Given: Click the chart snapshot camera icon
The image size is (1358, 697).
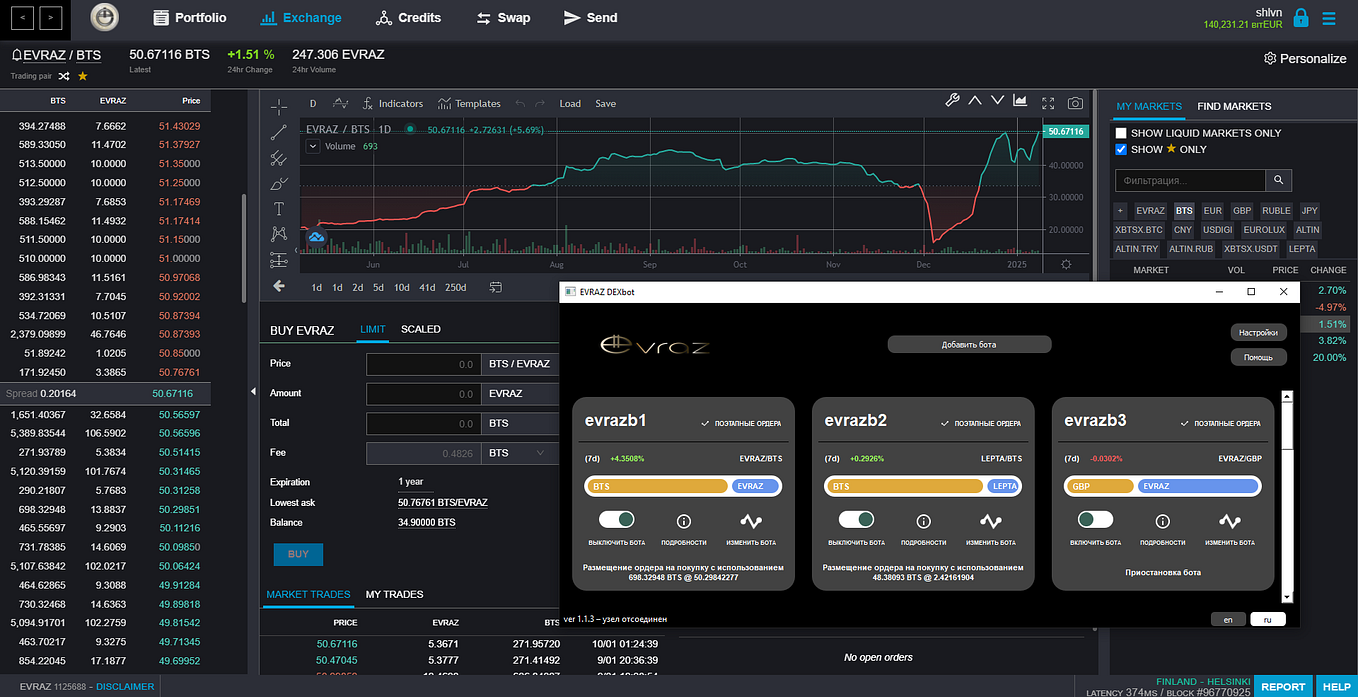Looking at the screenshot, I should point(1075,102).
